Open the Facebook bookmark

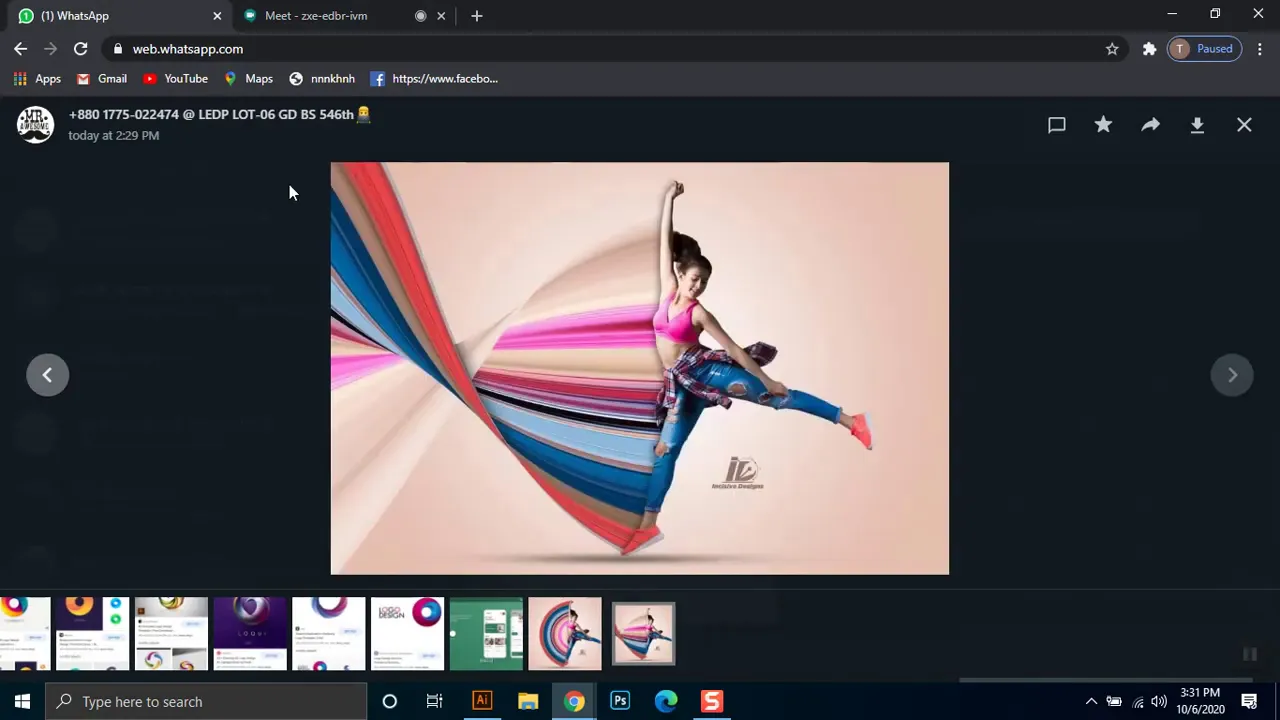[434, 79]
